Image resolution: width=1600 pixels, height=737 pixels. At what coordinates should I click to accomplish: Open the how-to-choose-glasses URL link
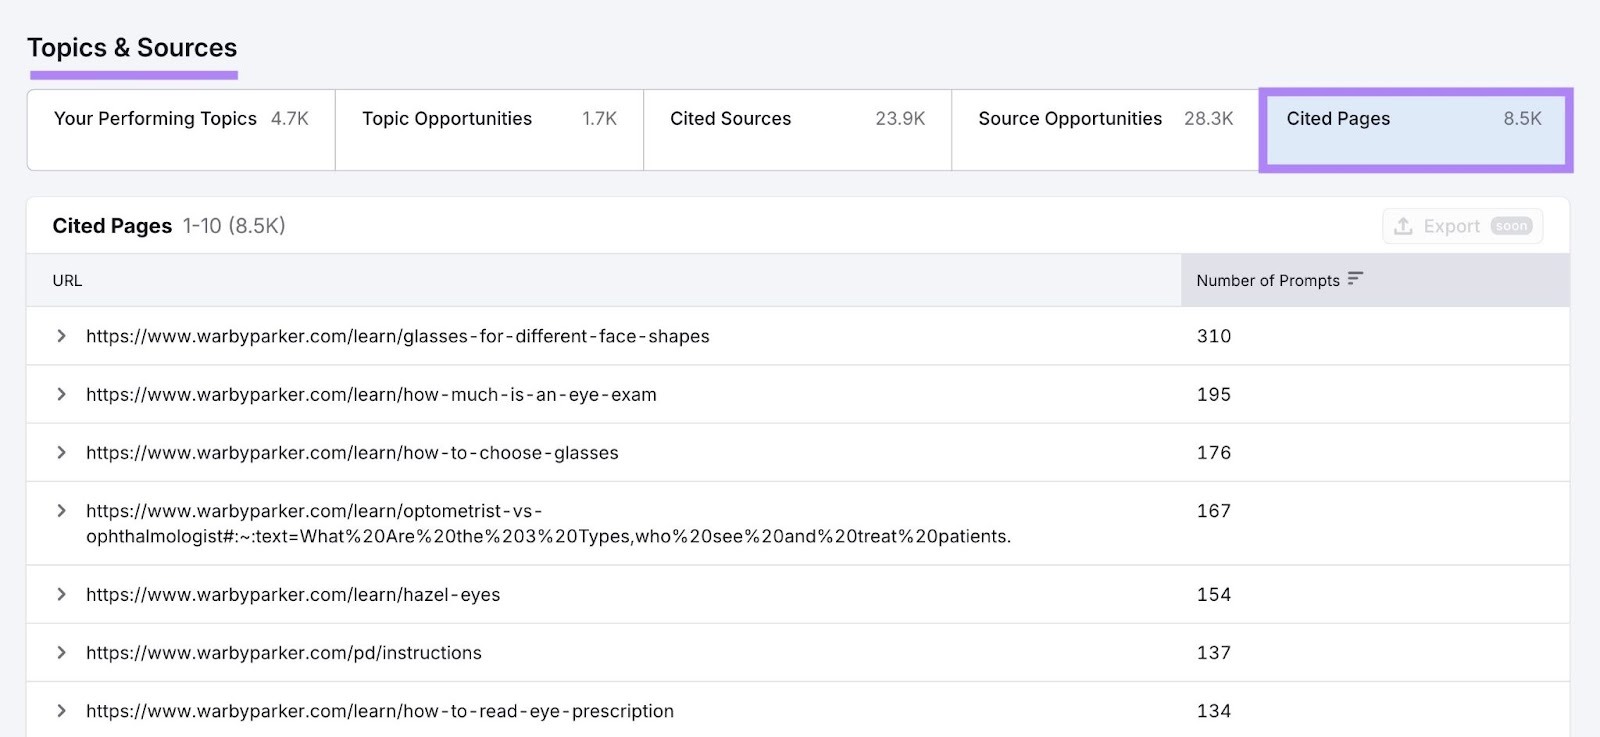352,453
